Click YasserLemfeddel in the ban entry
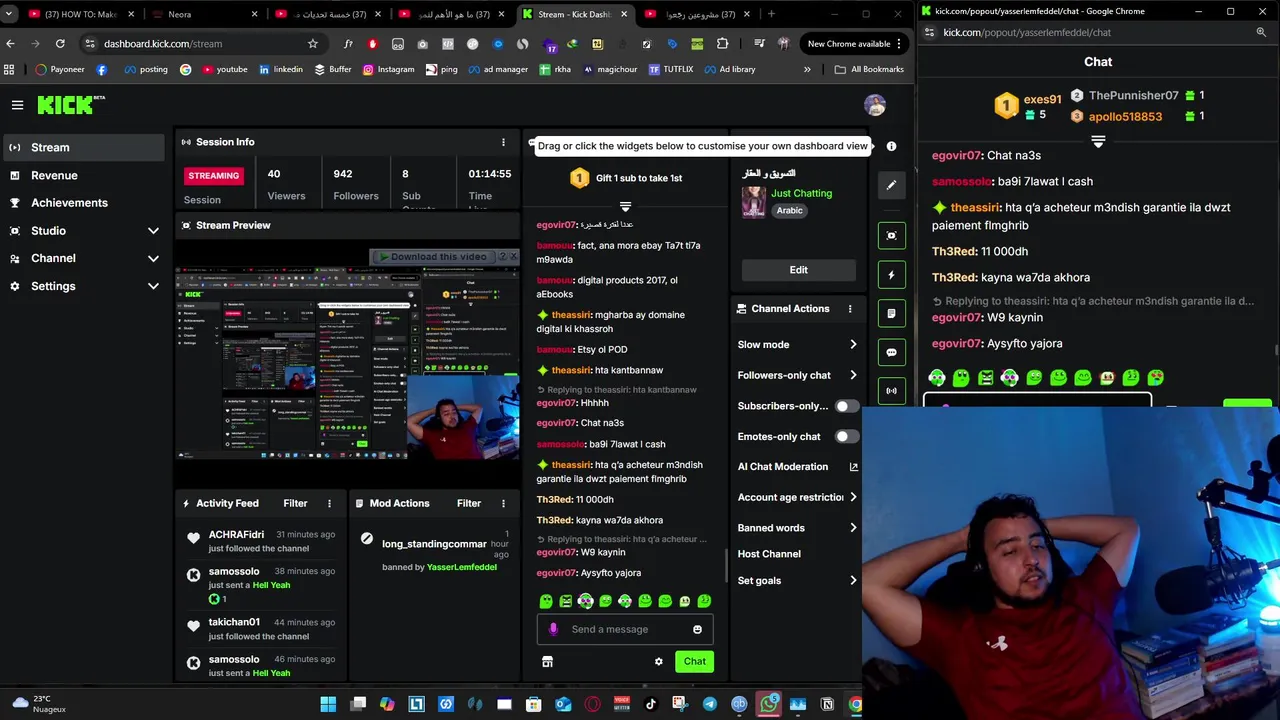Viewport: 1280px width, 720px height. (461, 567)
